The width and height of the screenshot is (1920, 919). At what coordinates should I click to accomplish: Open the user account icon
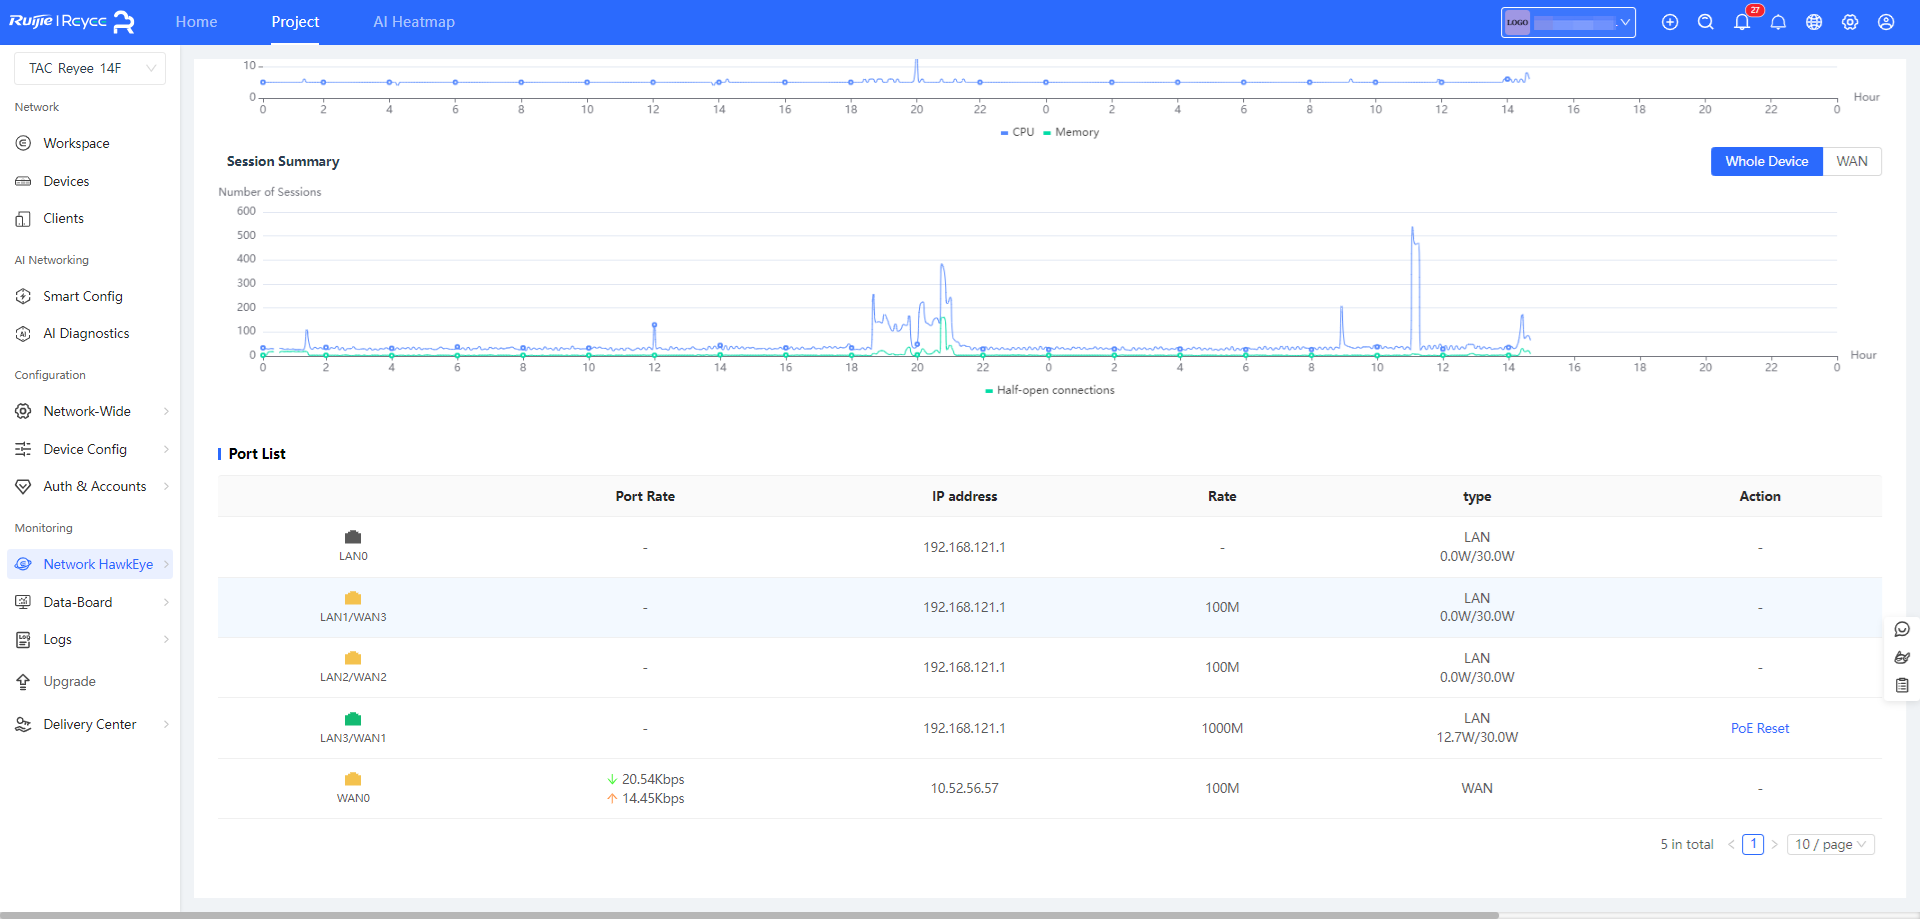(1885, 22)
